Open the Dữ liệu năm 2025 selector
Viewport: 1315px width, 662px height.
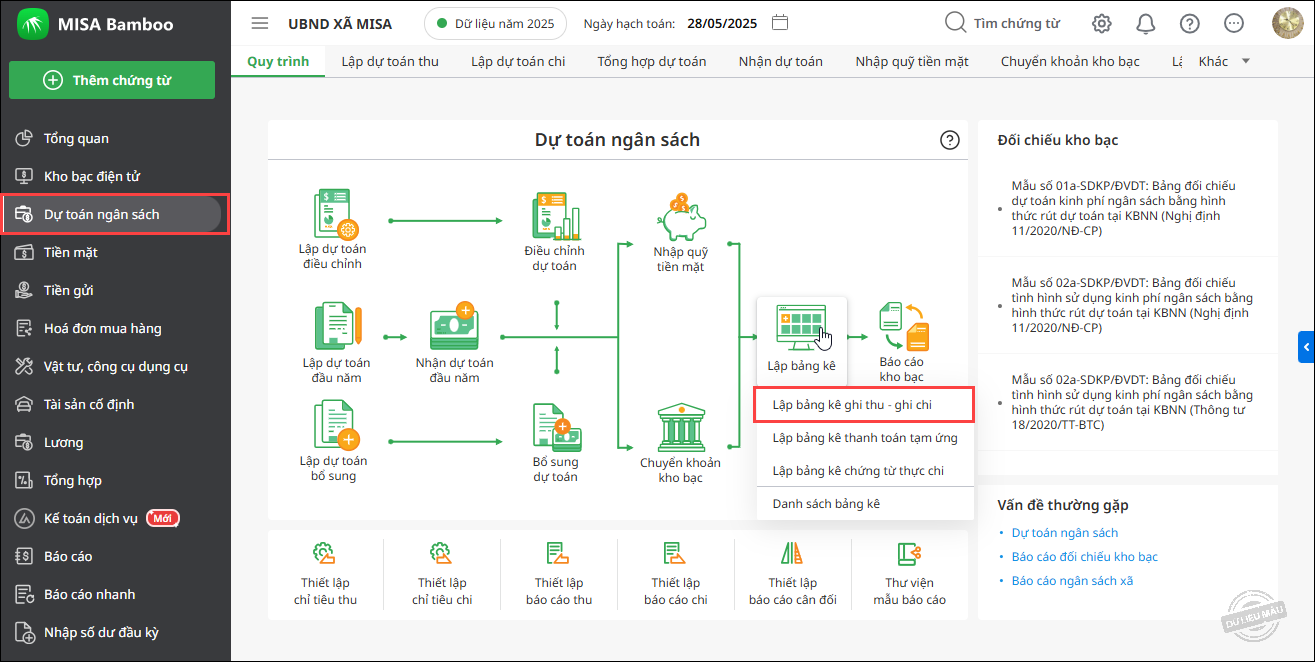[x=495, y=23]
